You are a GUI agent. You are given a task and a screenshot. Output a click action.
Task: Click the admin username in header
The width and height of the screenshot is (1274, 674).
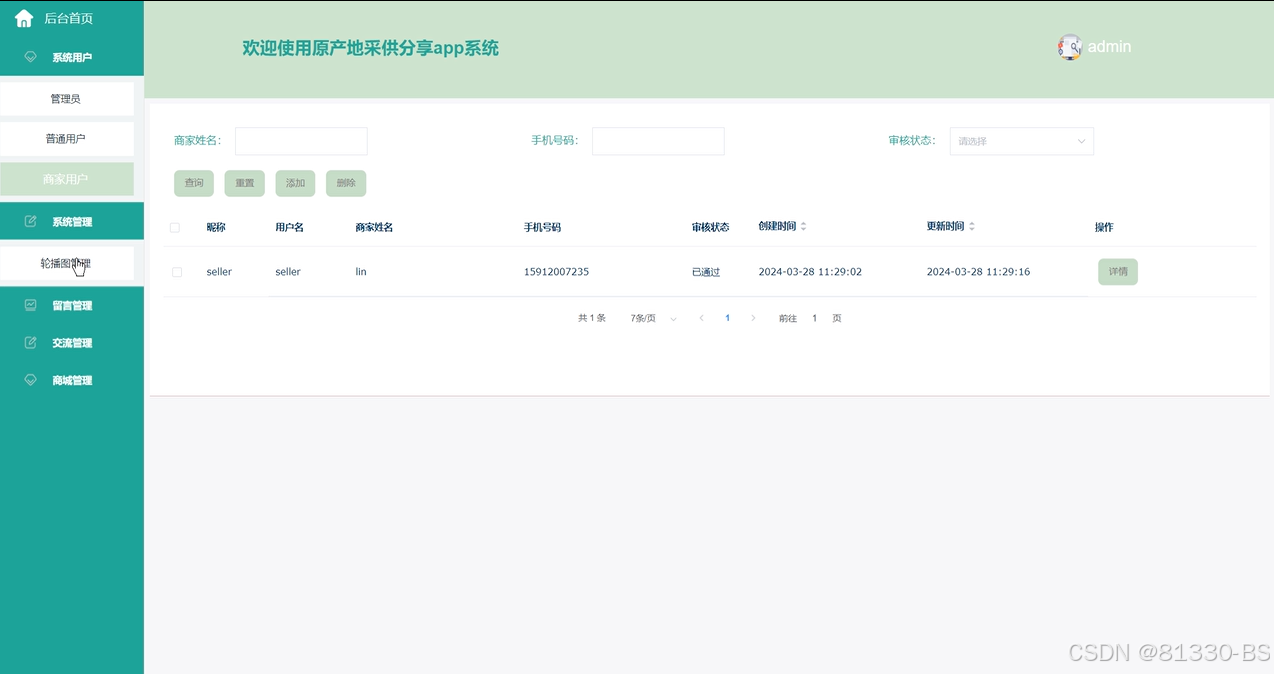[x=1110, y=47]
